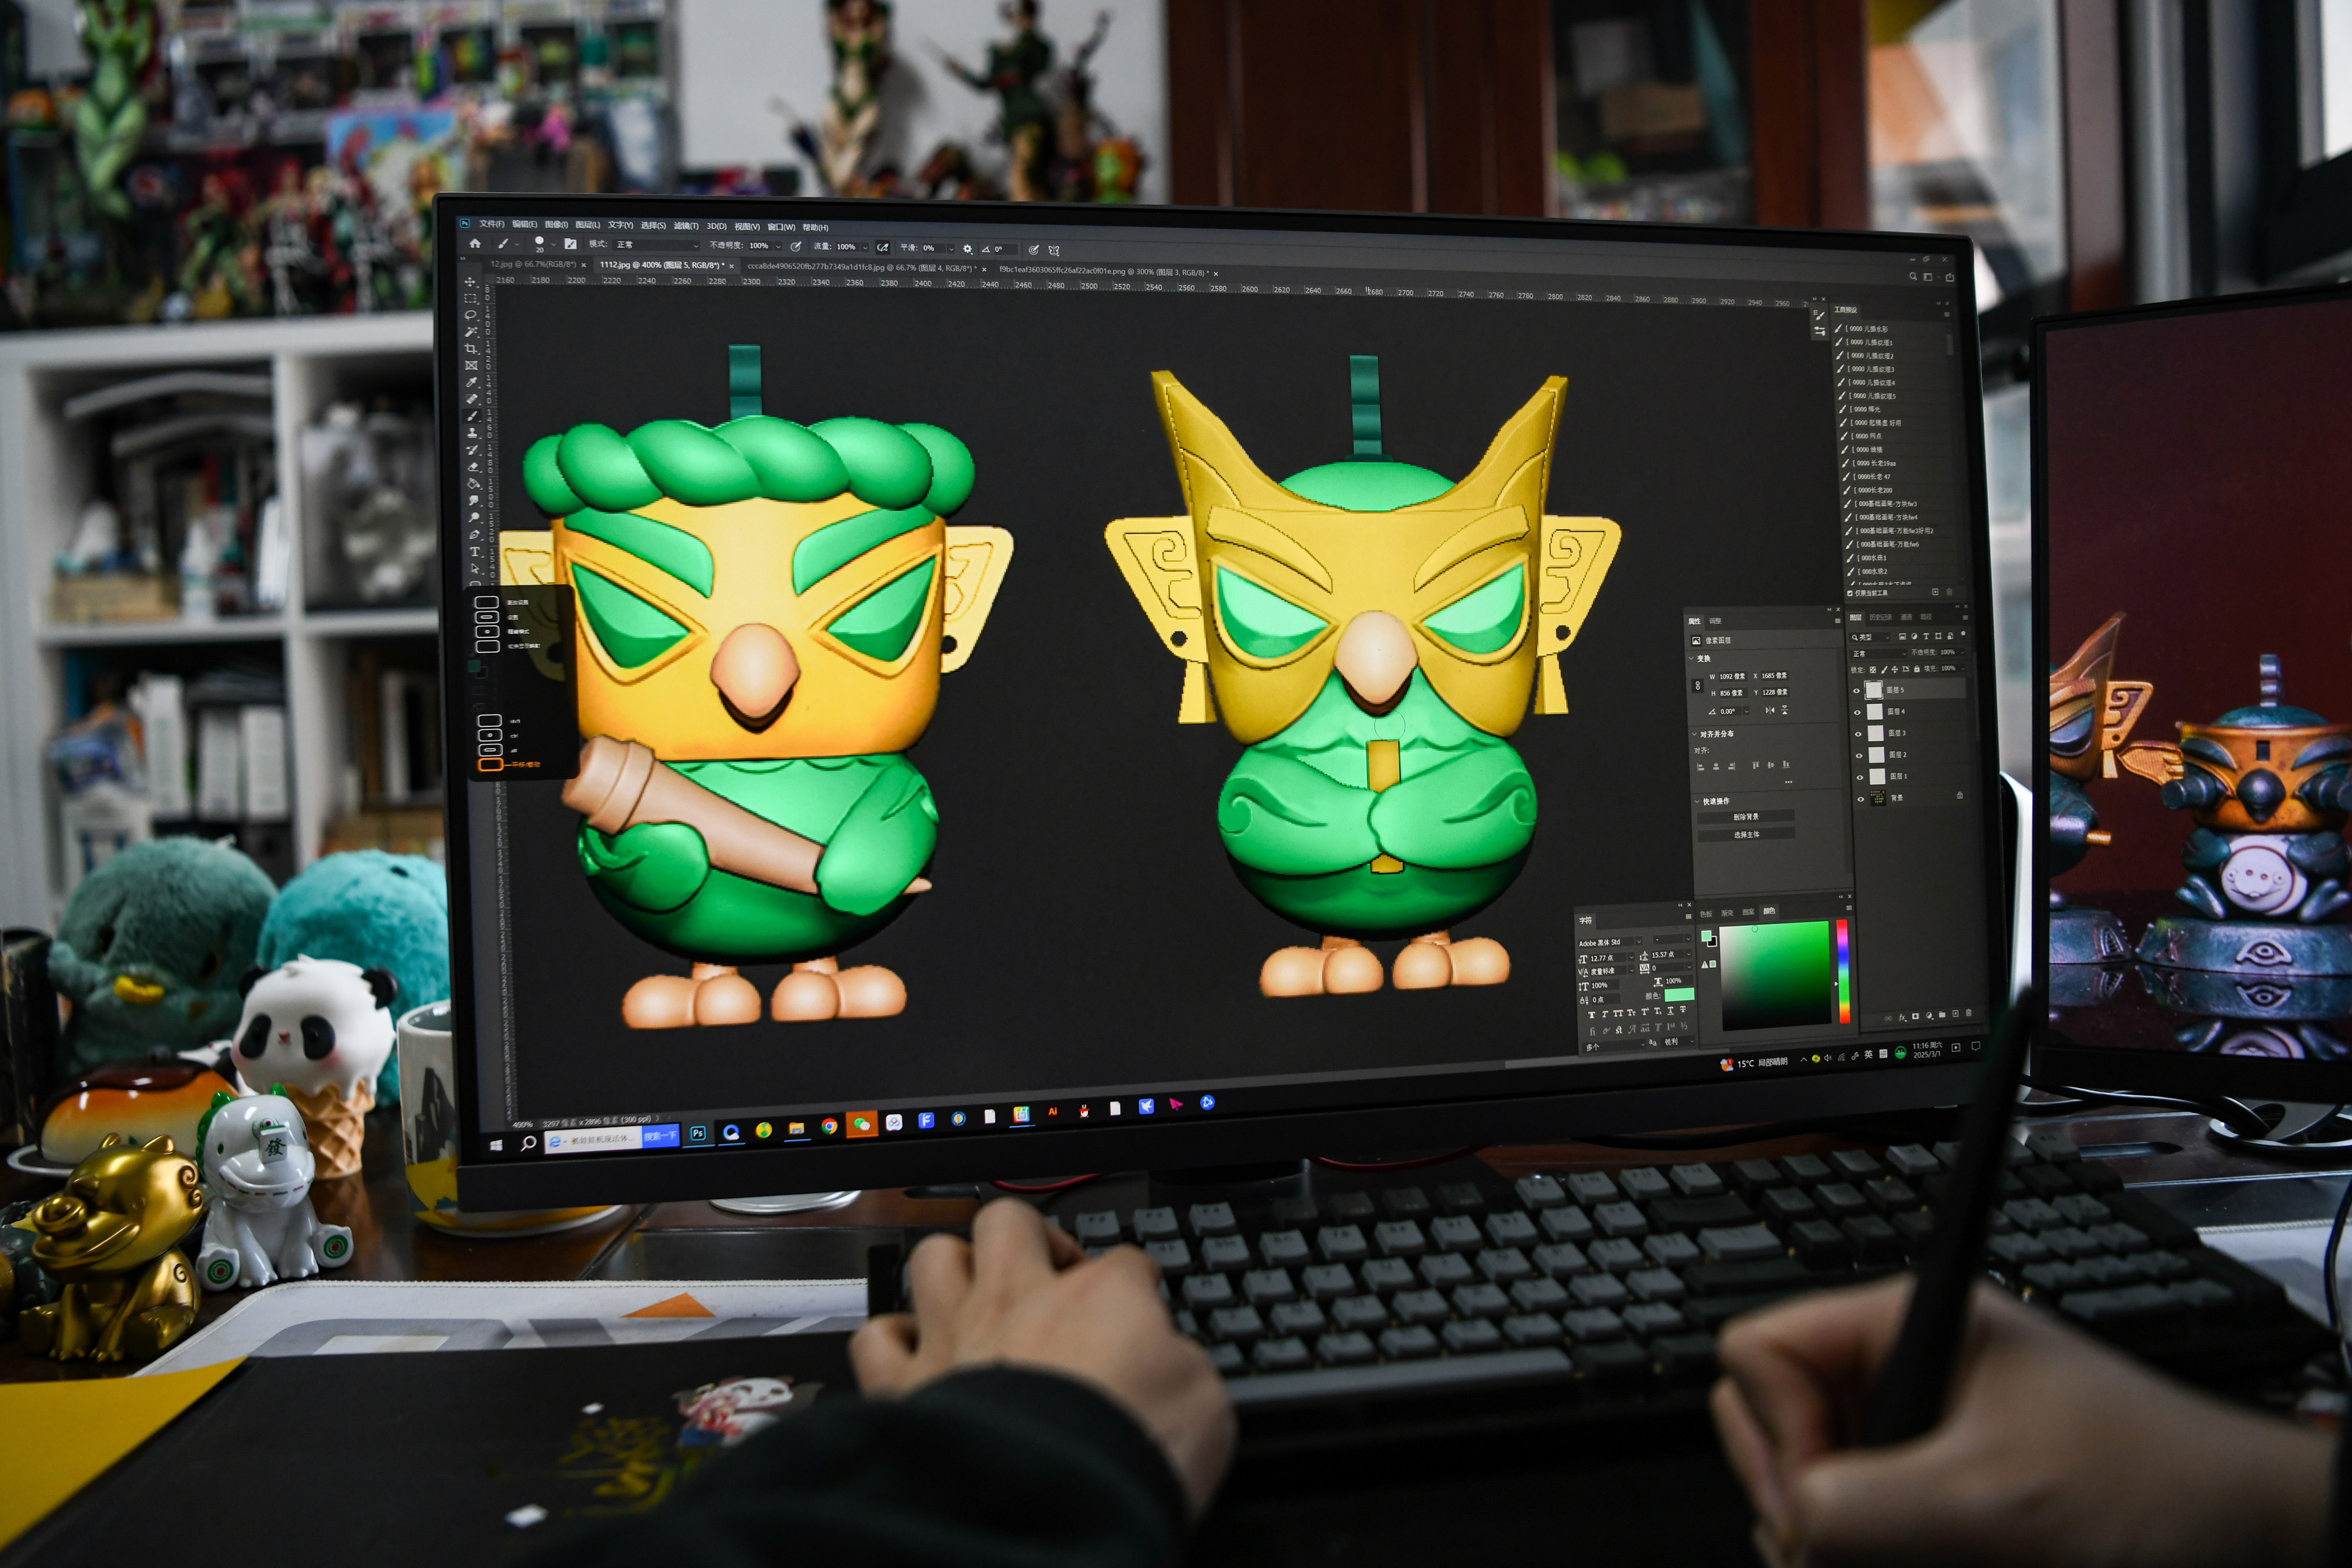This screenshot has width=2352, height=1568.
Task: Collapse the 快速操作 section
Action: click(1697, 801)
